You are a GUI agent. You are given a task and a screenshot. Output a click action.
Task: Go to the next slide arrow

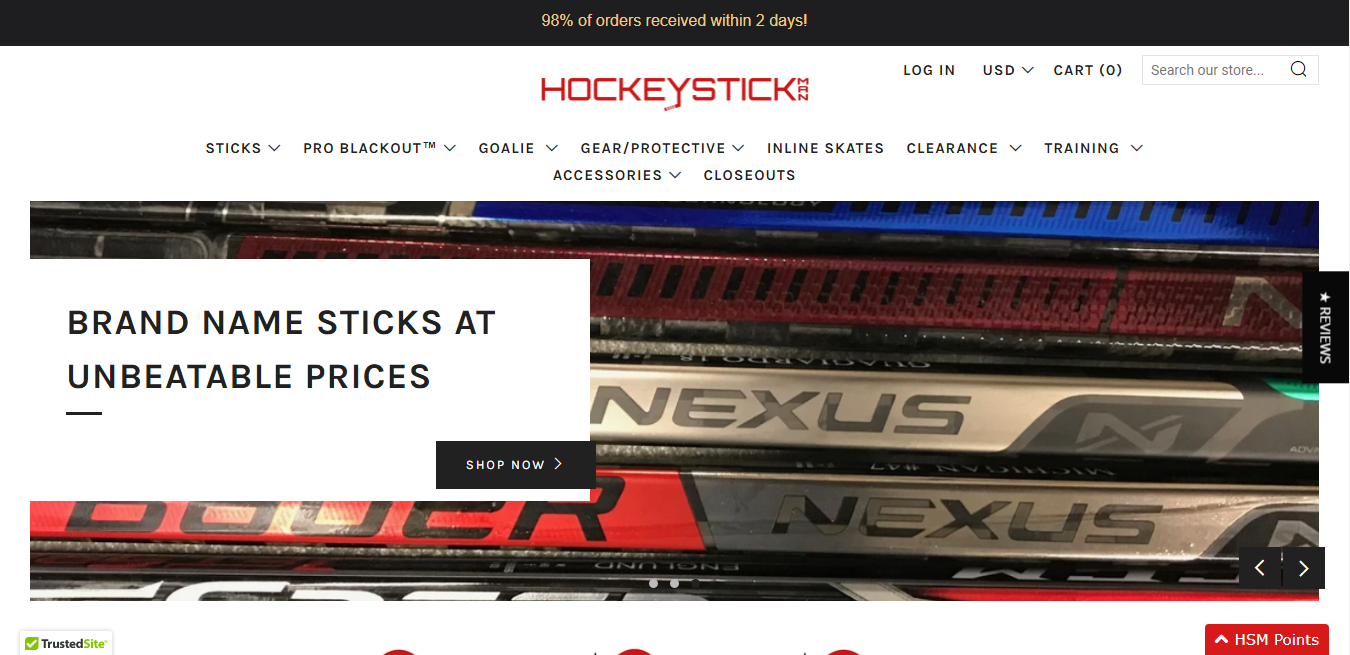(1304, 568)
